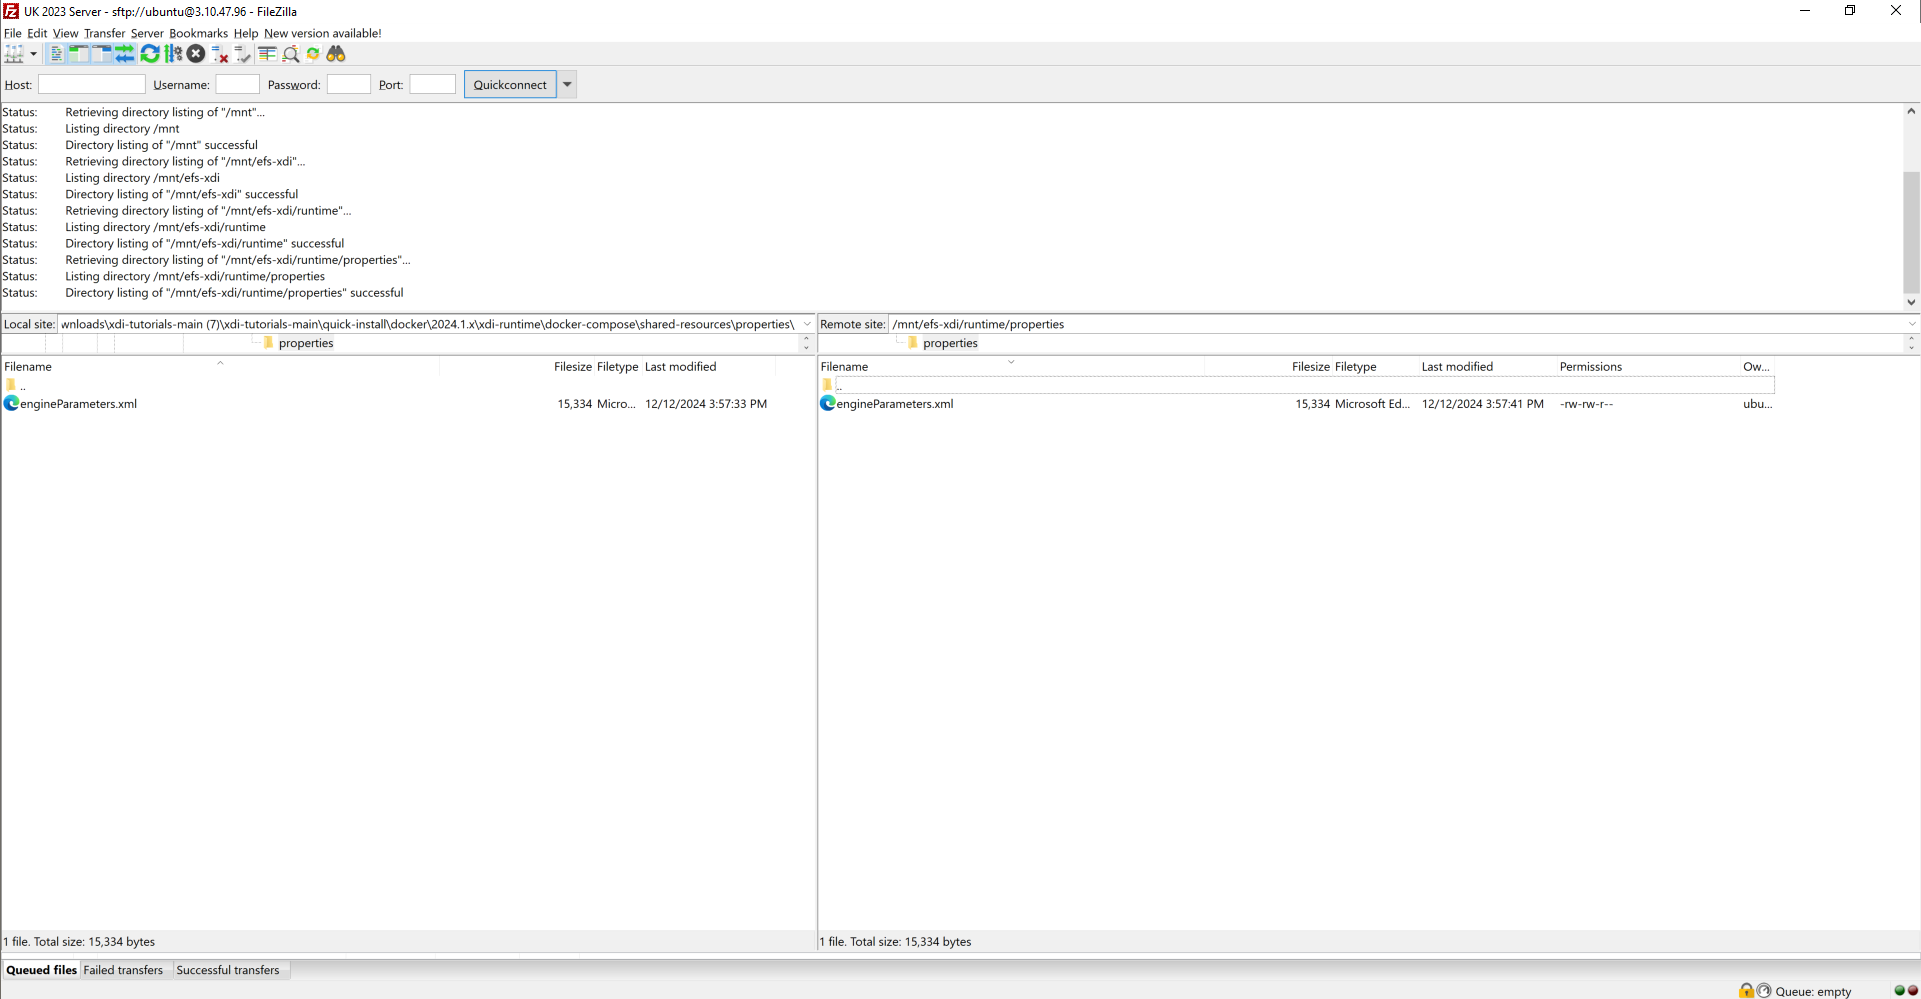
Task: Click remote tree scroll down arrow
Action: click(x=1911, y=347)
